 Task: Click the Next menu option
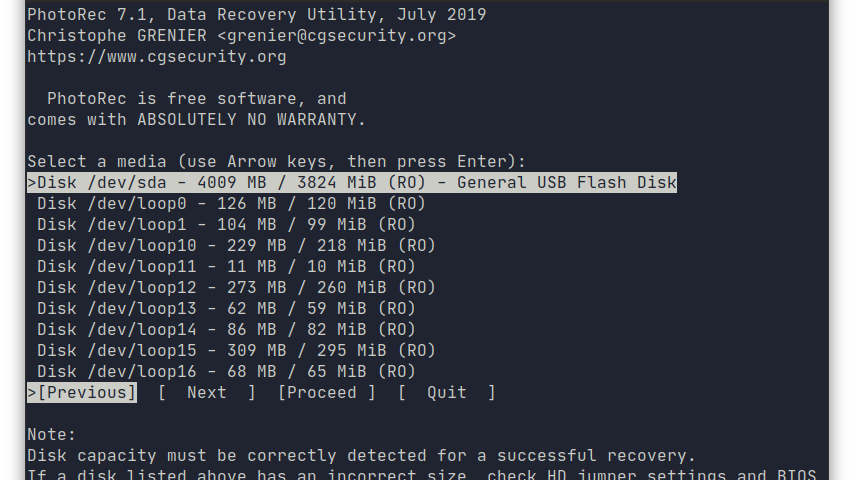(206, 393)
